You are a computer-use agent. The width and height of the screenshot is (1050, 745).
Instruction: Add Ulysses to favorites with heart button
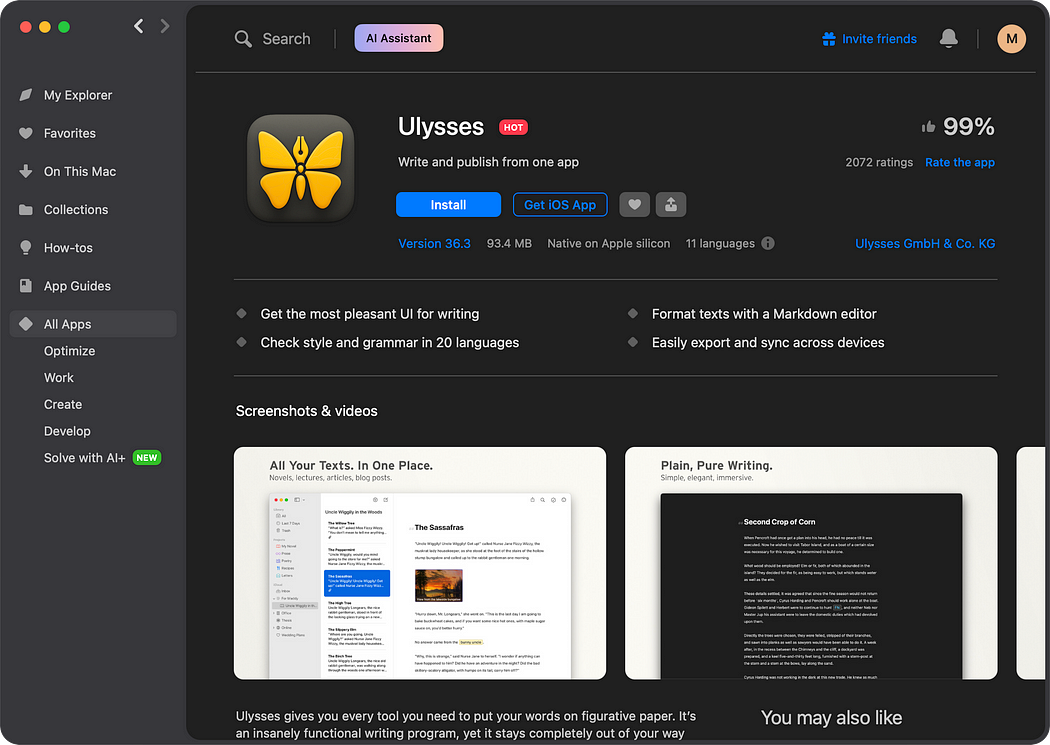tap(634, 205)
